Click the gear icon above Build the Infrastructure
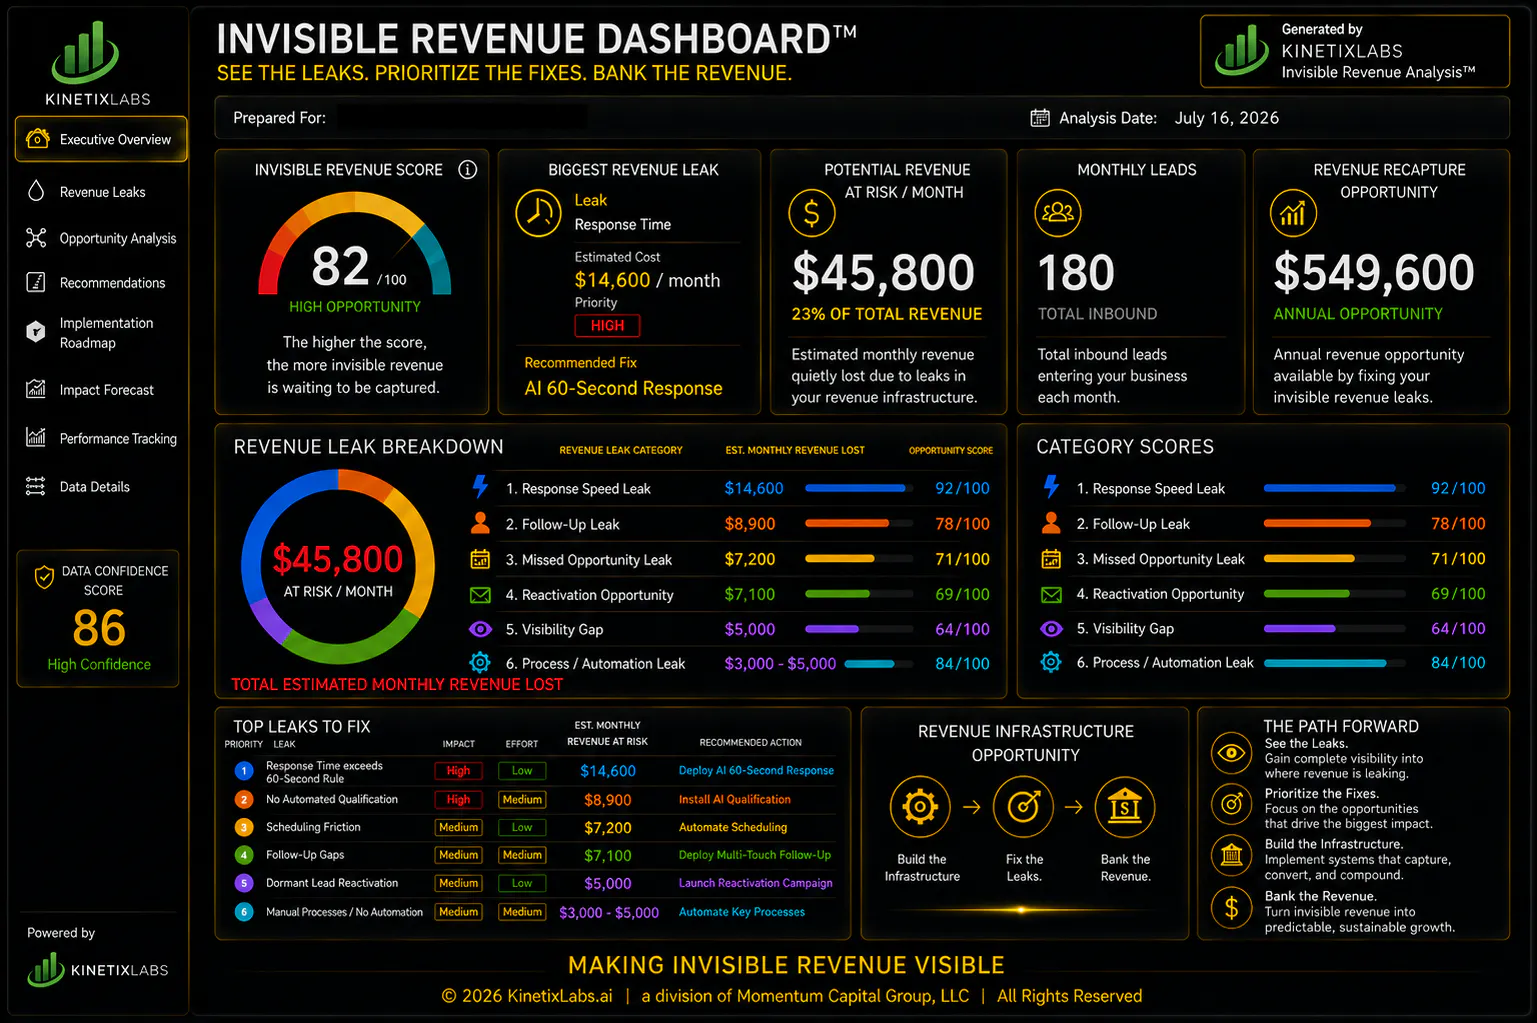 click(920, 806)
